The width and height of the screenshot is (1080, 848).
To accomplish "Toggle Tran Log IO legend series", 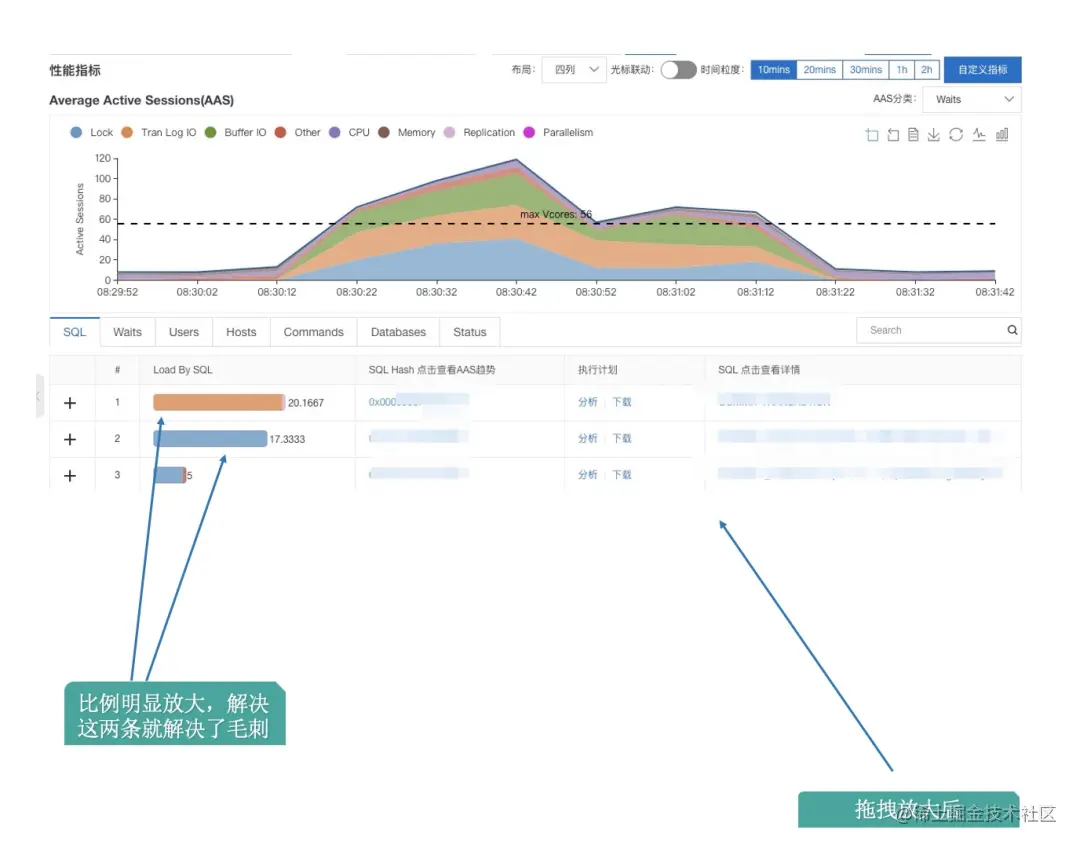I will (x=158, y=132).
